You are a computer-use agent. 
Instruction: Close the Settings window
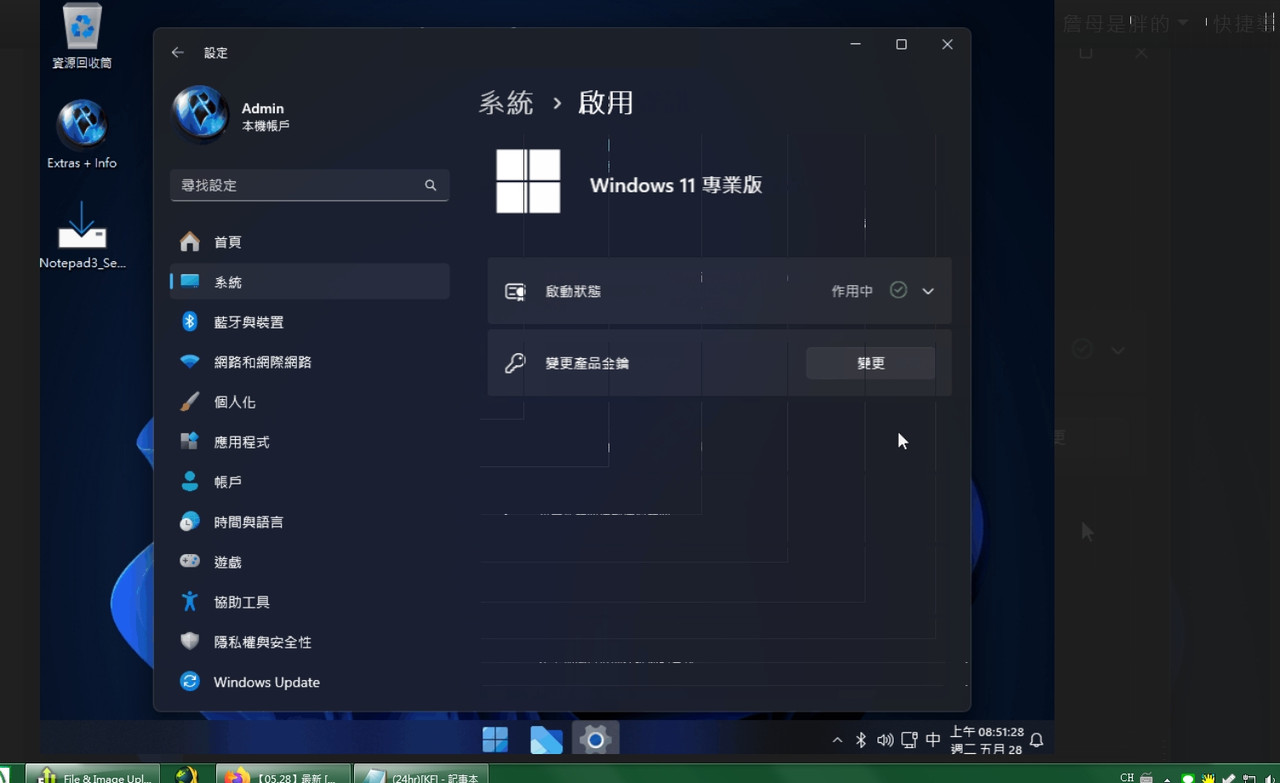point(947,45)
